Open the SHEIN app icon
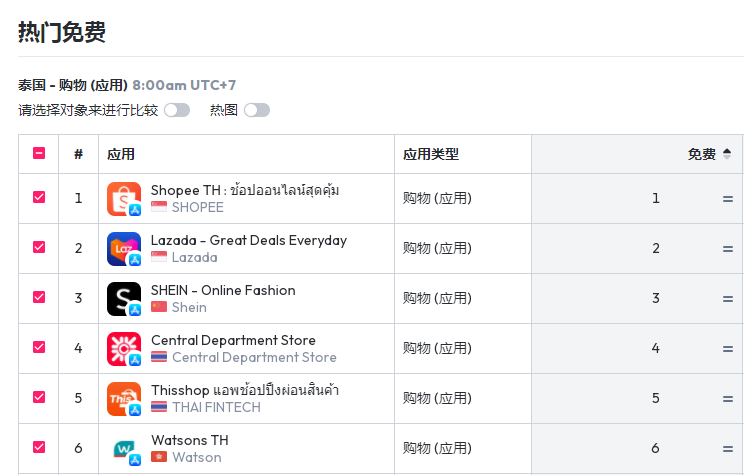Screen dimensions: 744x475 point(124,299)
